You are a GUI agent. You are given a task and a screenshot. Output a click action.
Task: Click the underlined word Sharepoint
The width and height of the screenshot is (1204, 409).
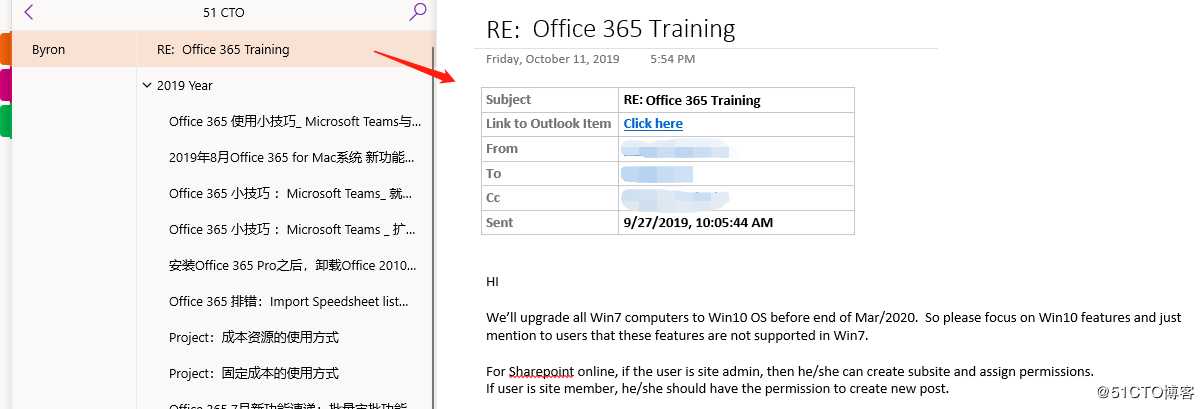click(x=541, y=370)
